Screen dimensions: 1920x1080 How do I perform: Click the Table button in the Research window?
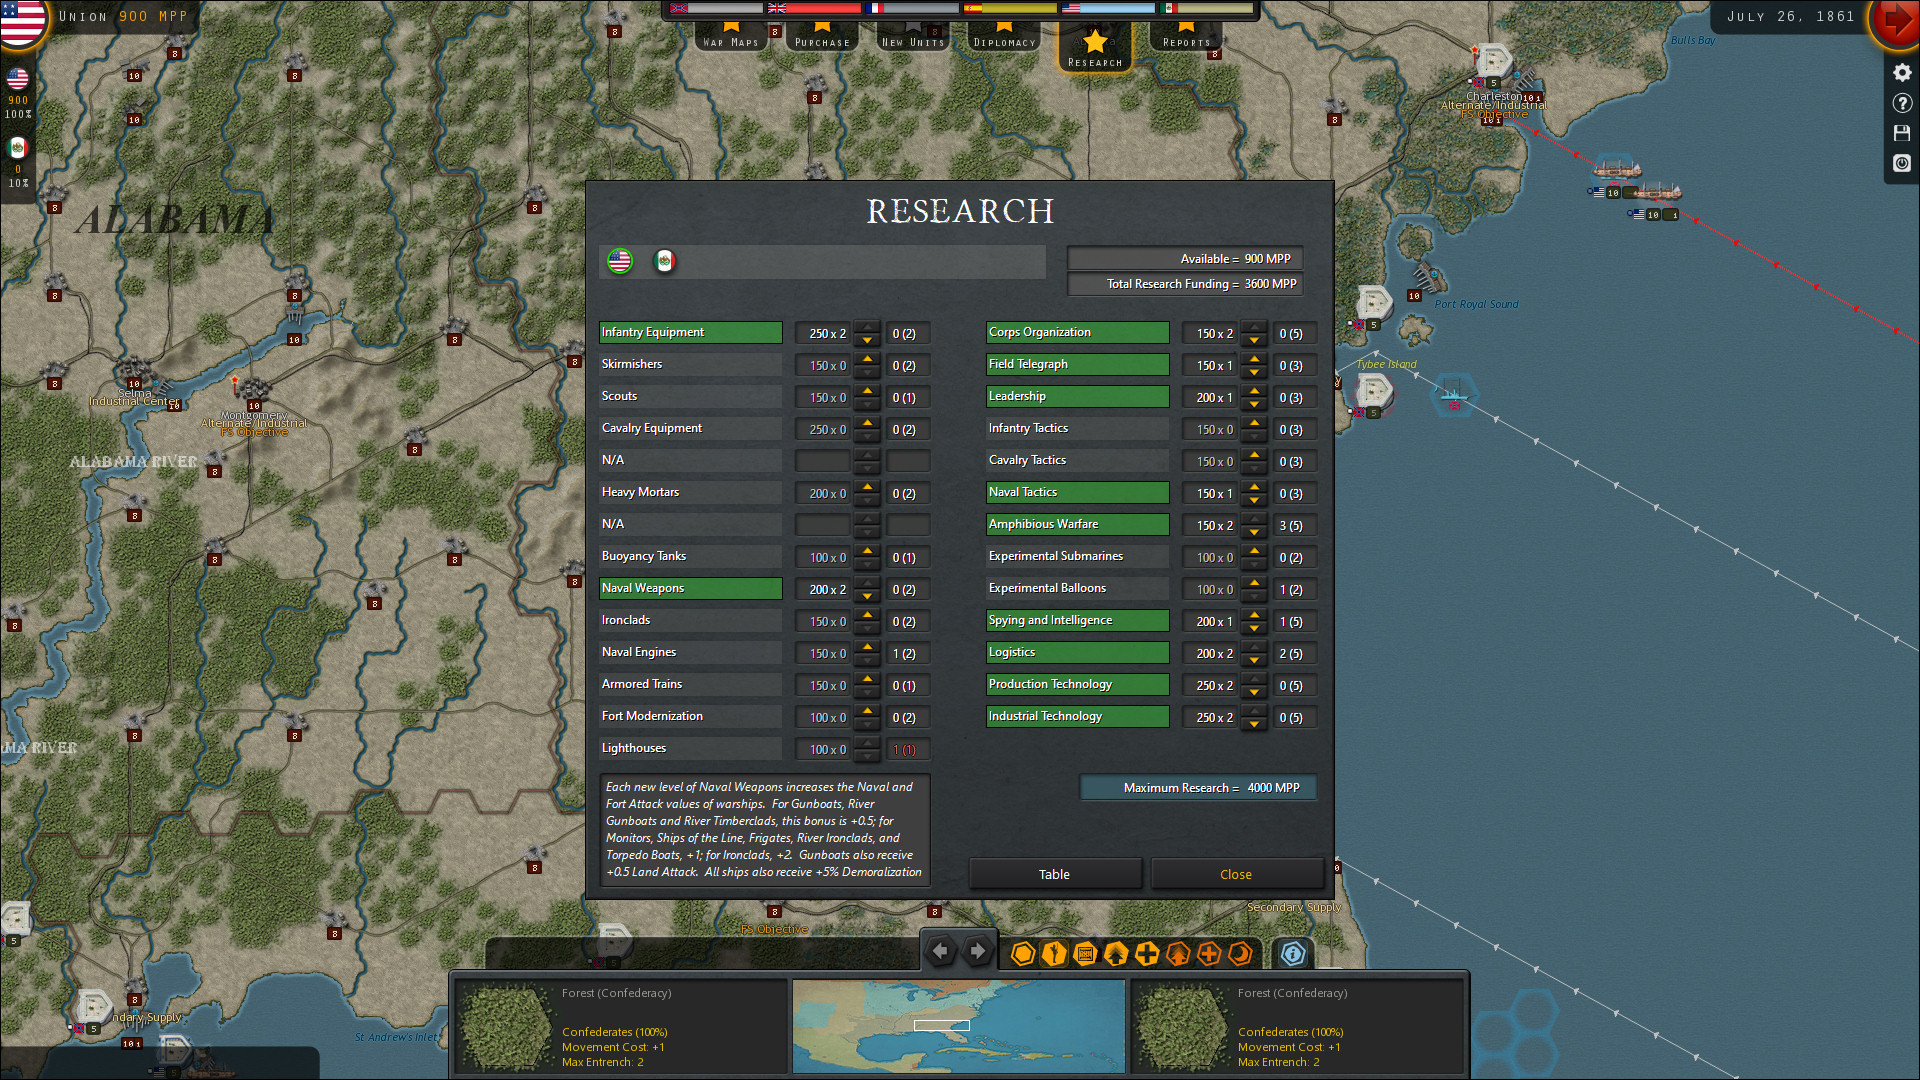(x=1055, y=873)
